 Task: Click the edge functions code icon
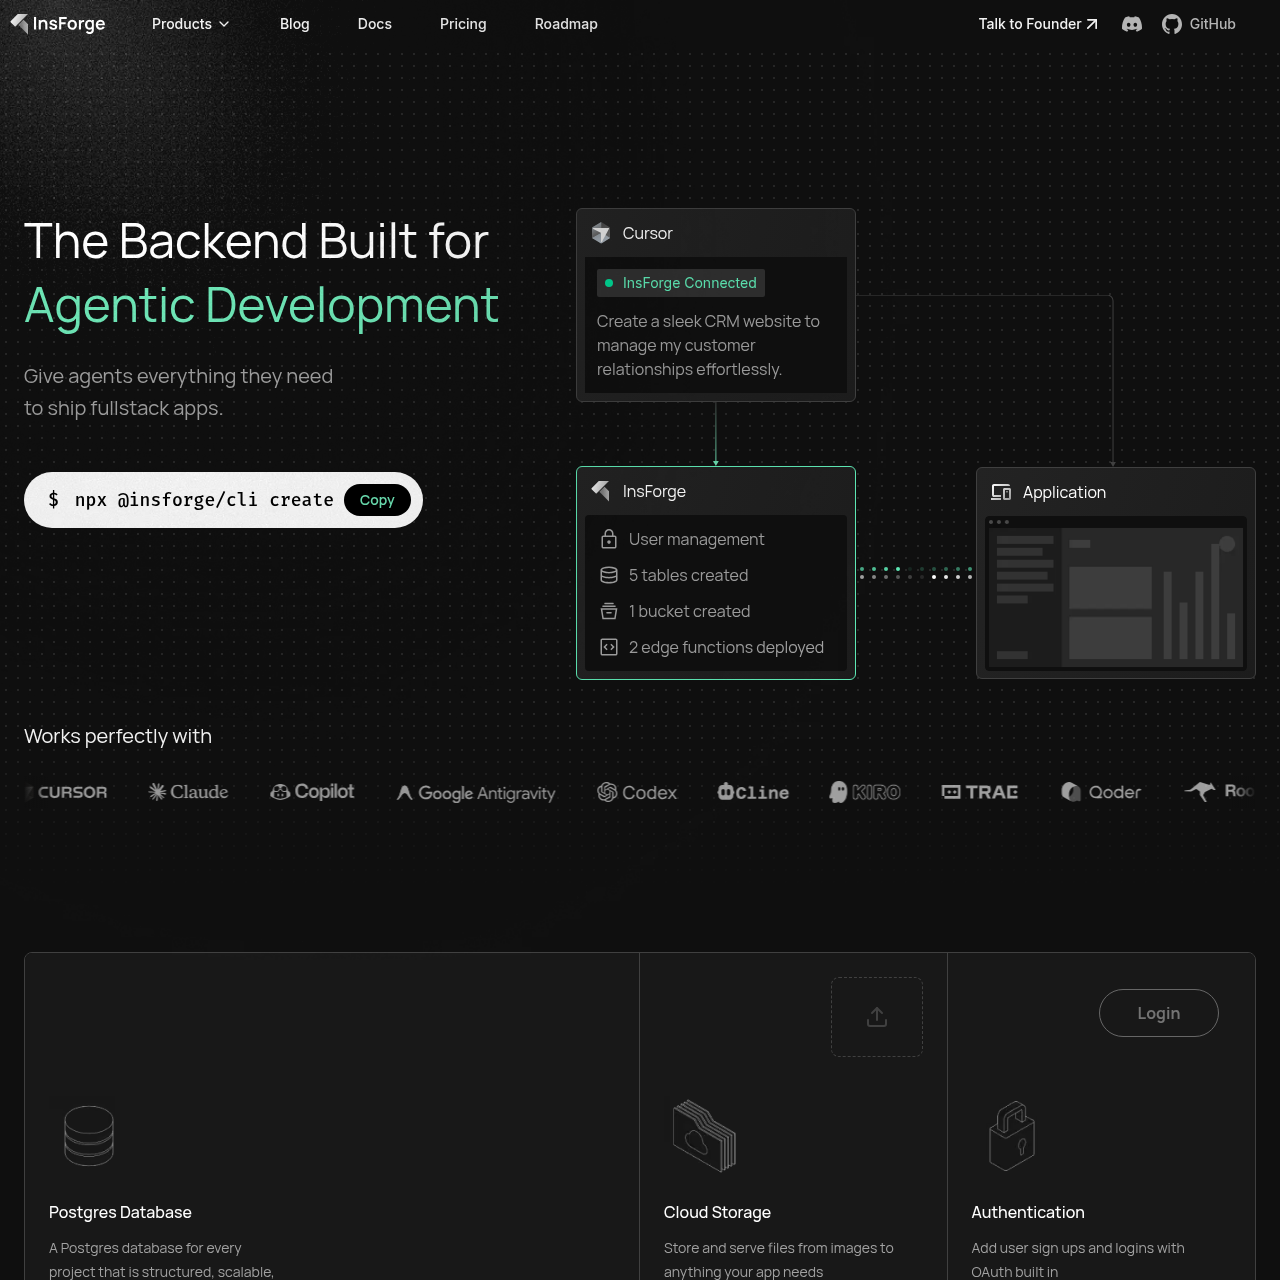(x=609, y=647)
